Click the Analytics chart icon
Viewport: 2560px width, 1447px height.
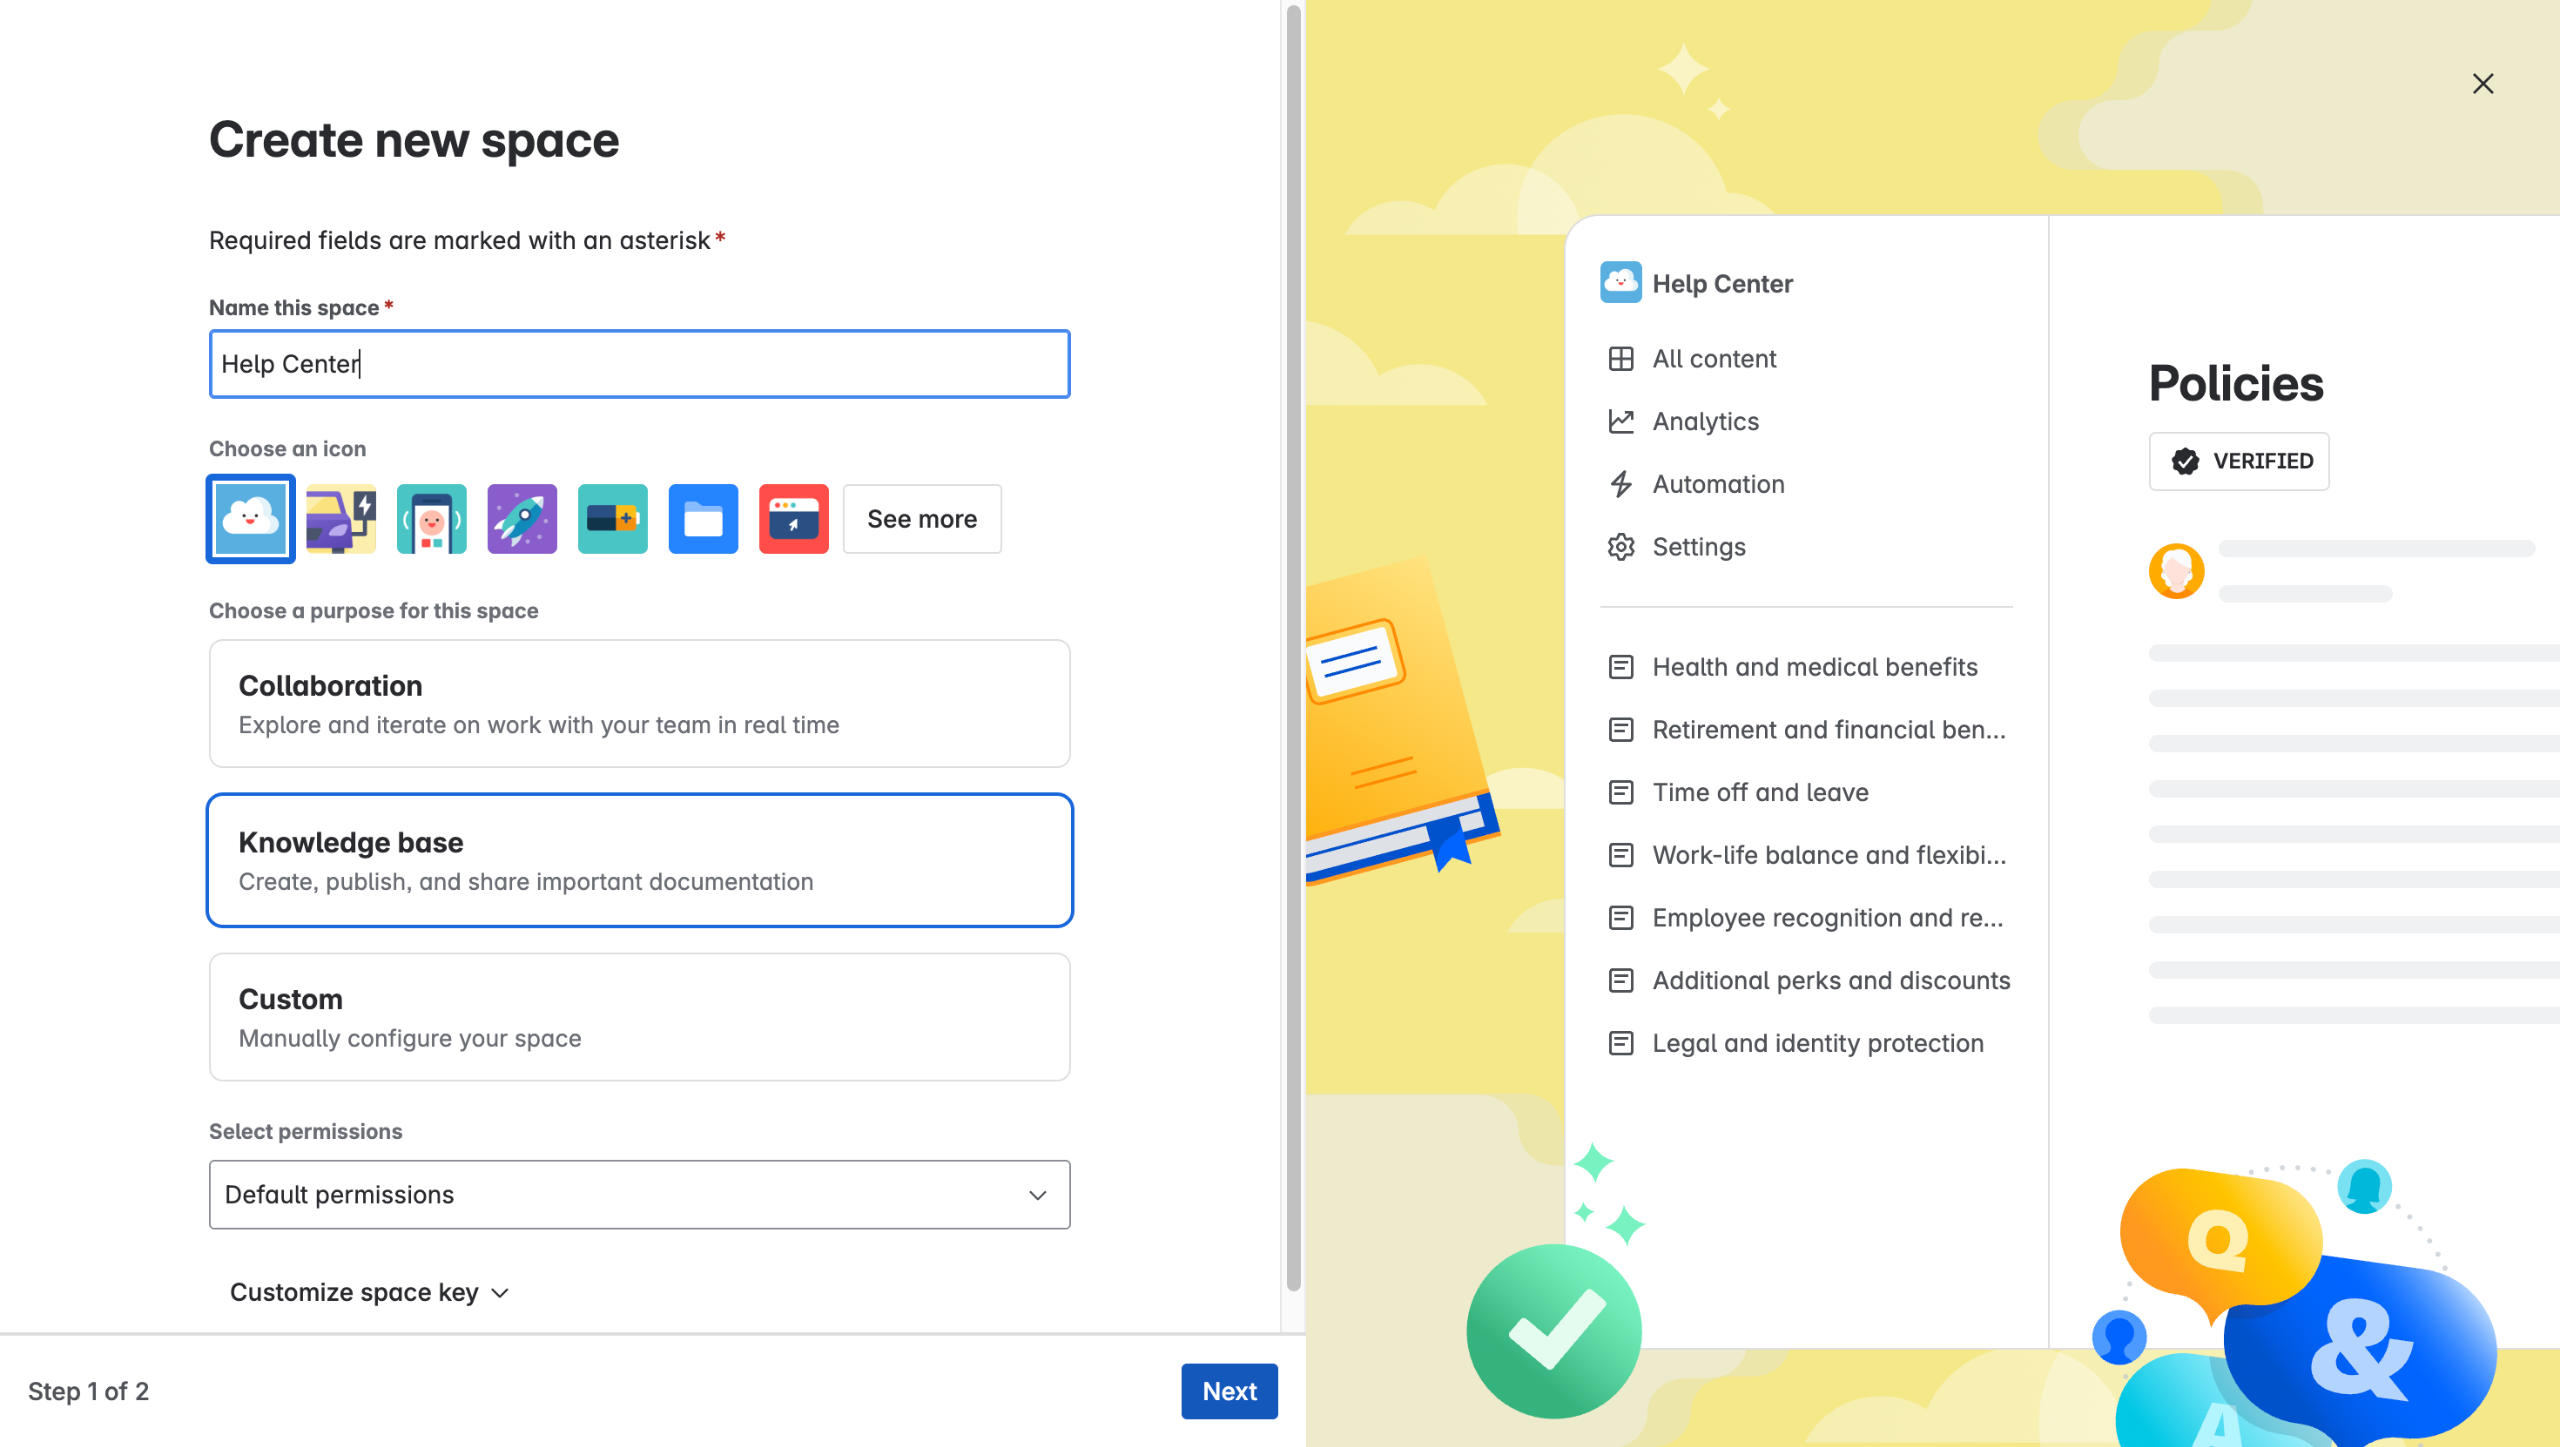(1621, 421)
